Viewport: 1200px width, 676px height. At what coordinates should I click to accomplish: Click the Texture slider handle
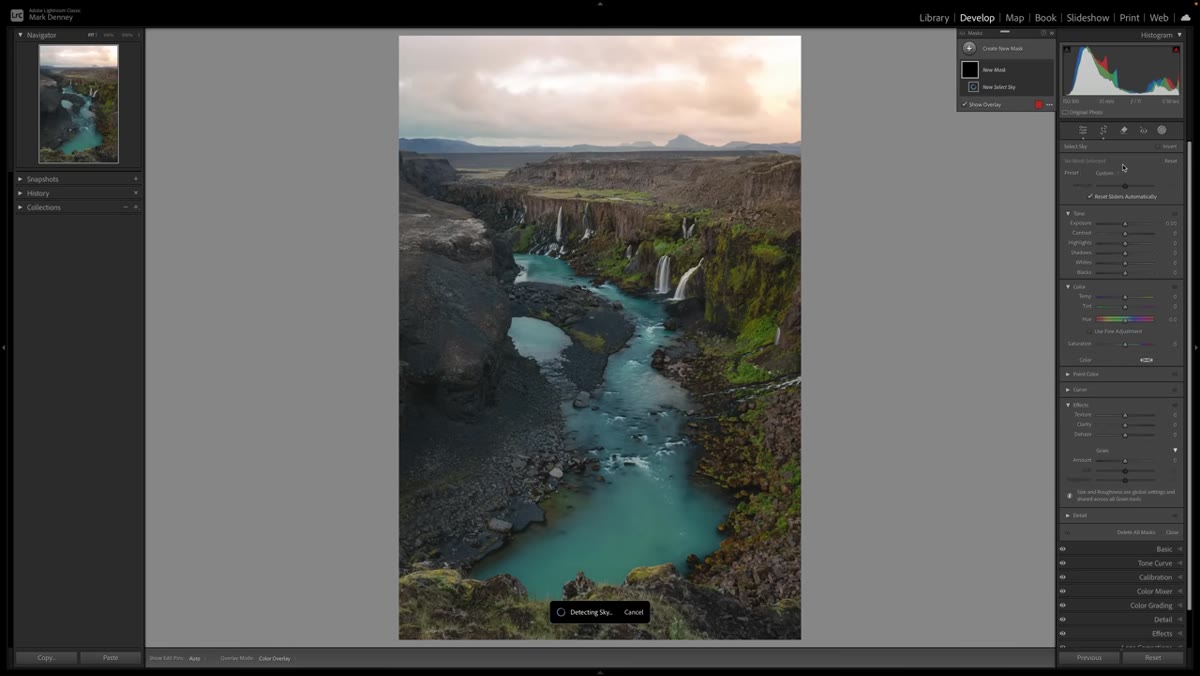(x=1125, y=414)
